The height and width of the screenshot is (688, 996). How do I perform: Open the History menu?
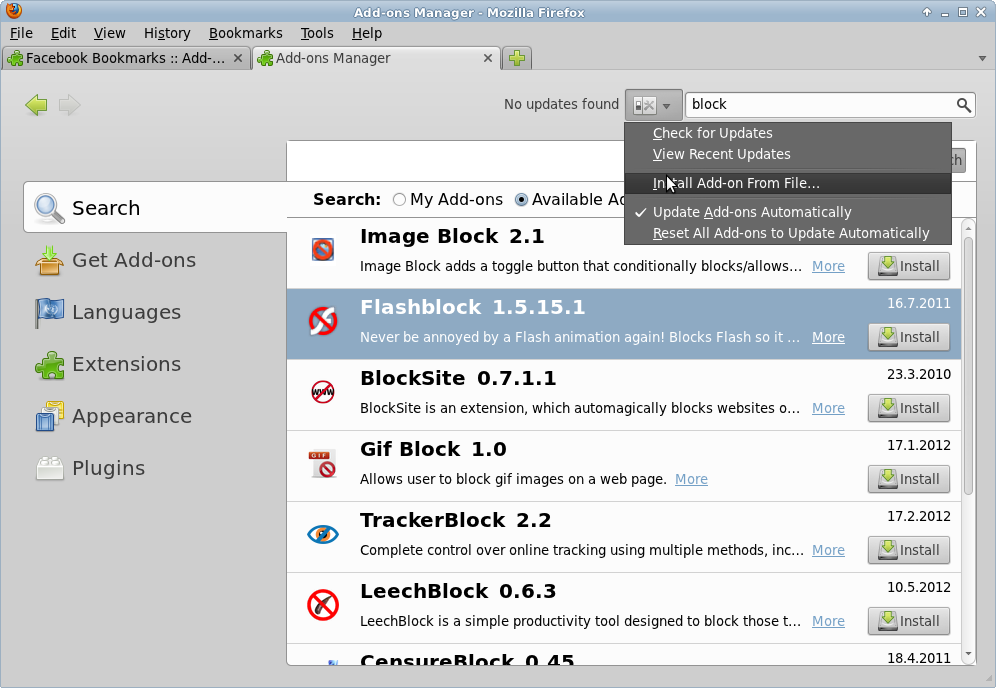point(167,33)
